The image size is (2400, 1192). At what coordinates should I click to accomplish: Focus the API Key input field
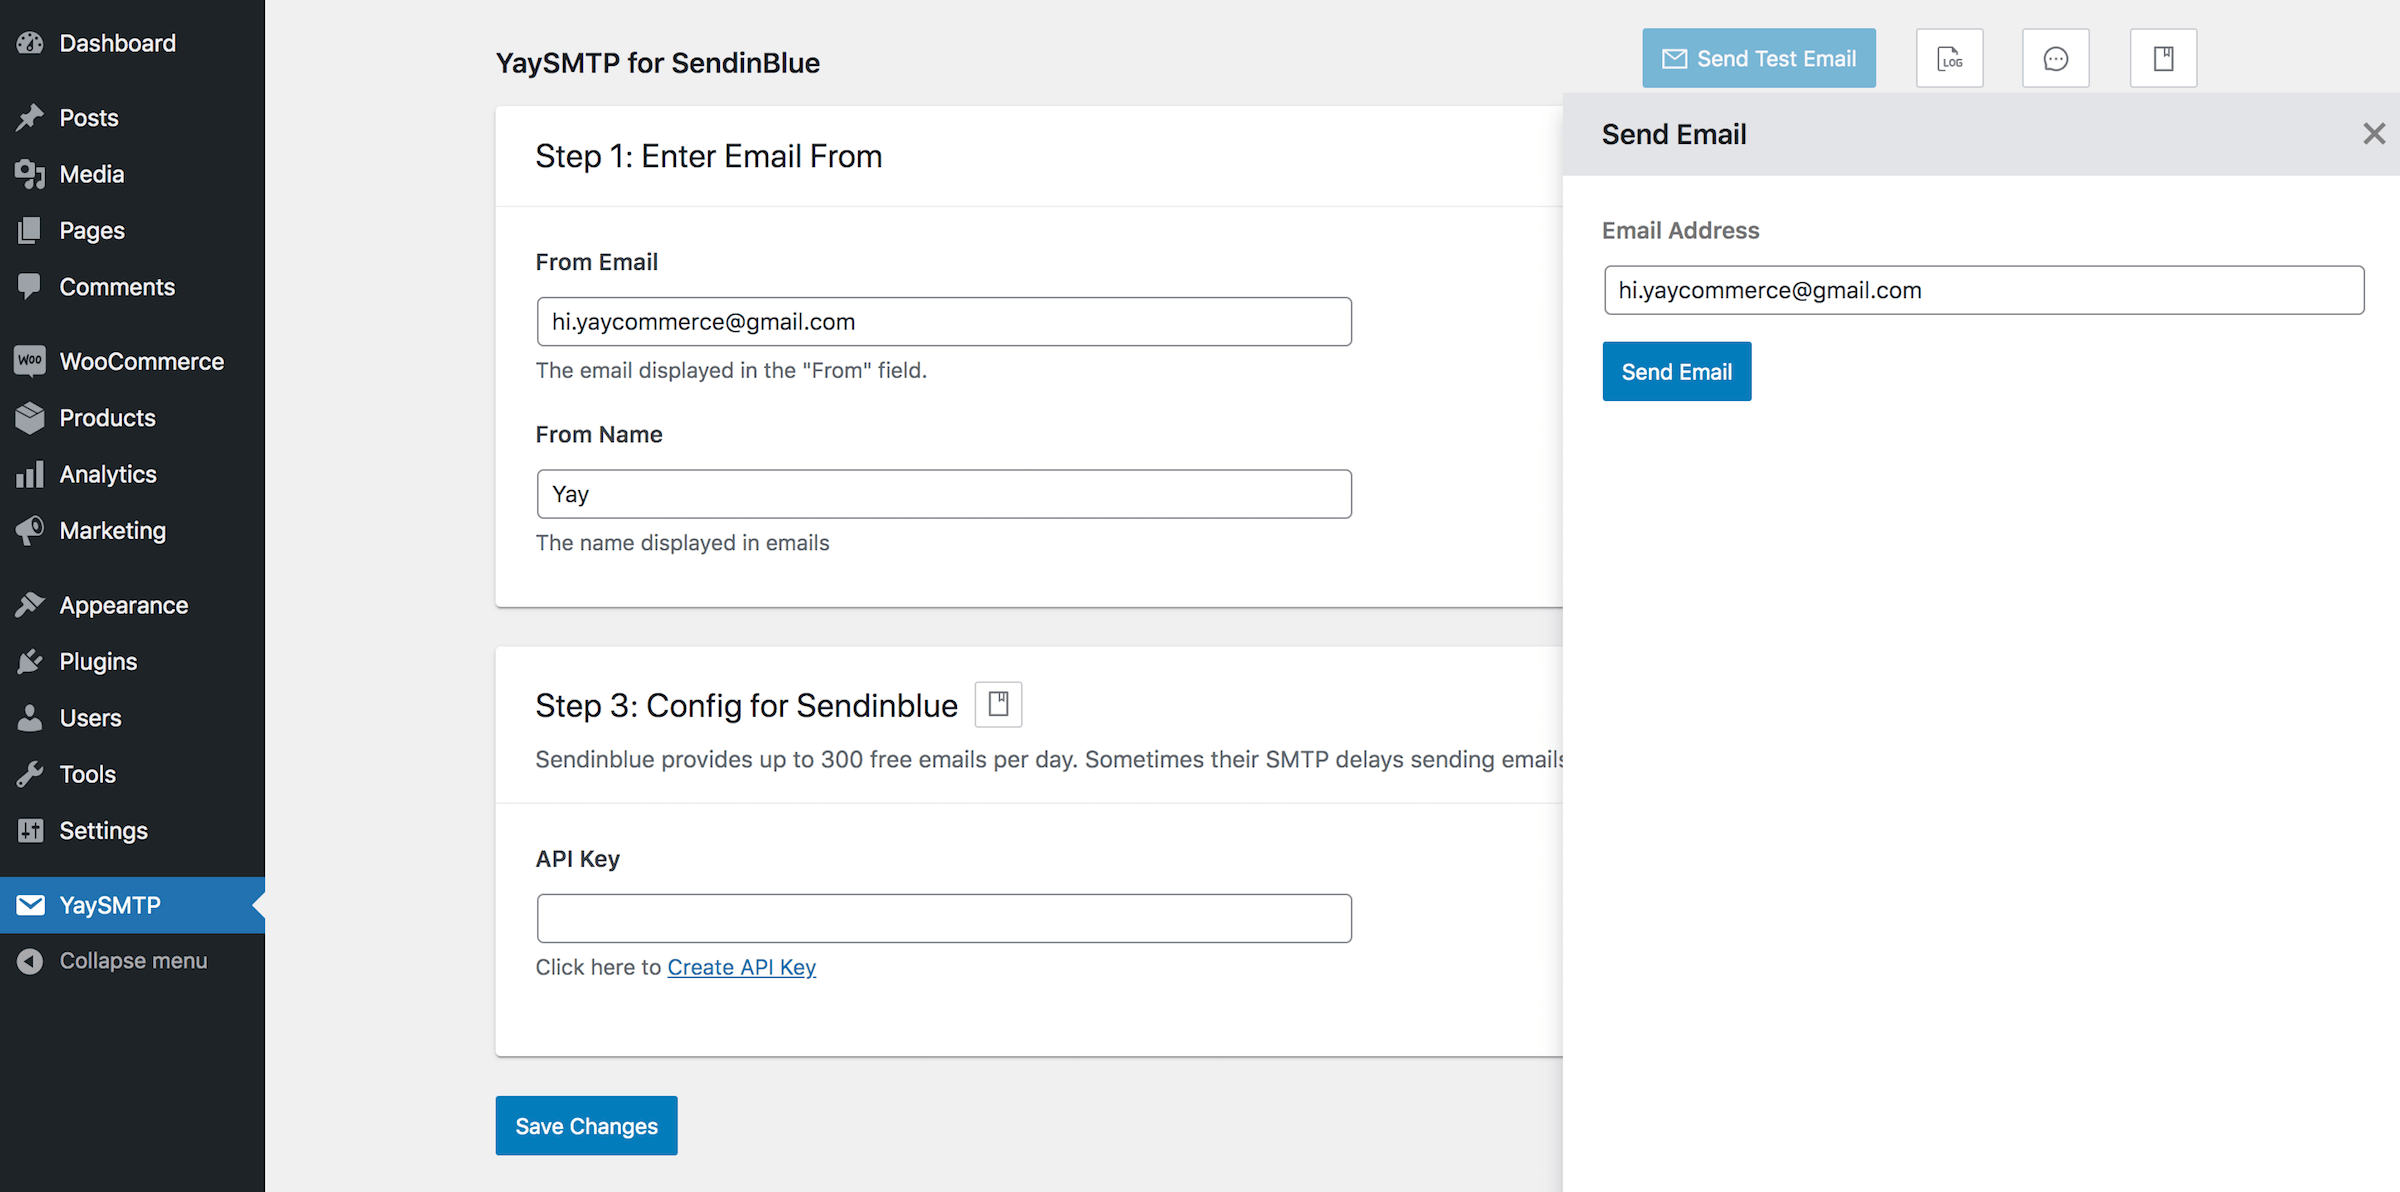click(944, 918)
